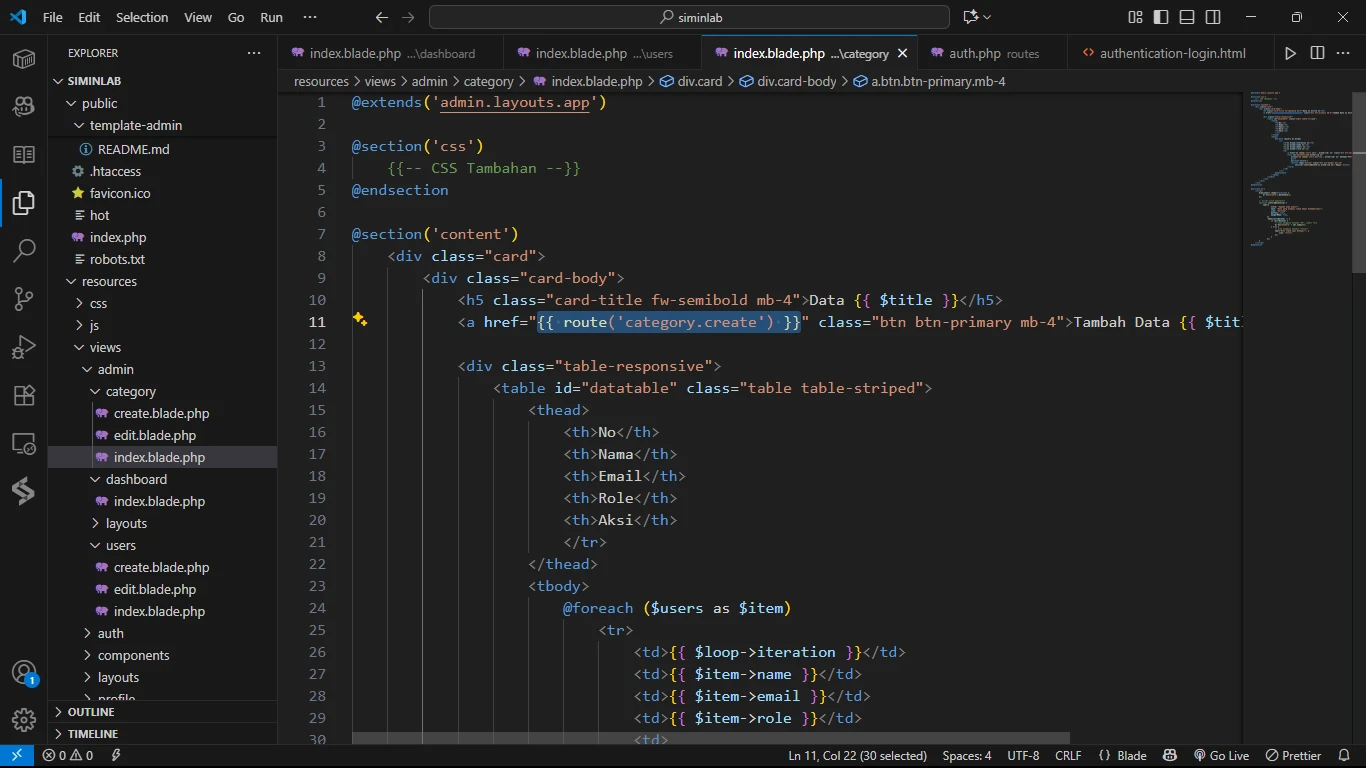Open the Source Control view
The height and width of the screenshot is (768, 1366).
24,299
